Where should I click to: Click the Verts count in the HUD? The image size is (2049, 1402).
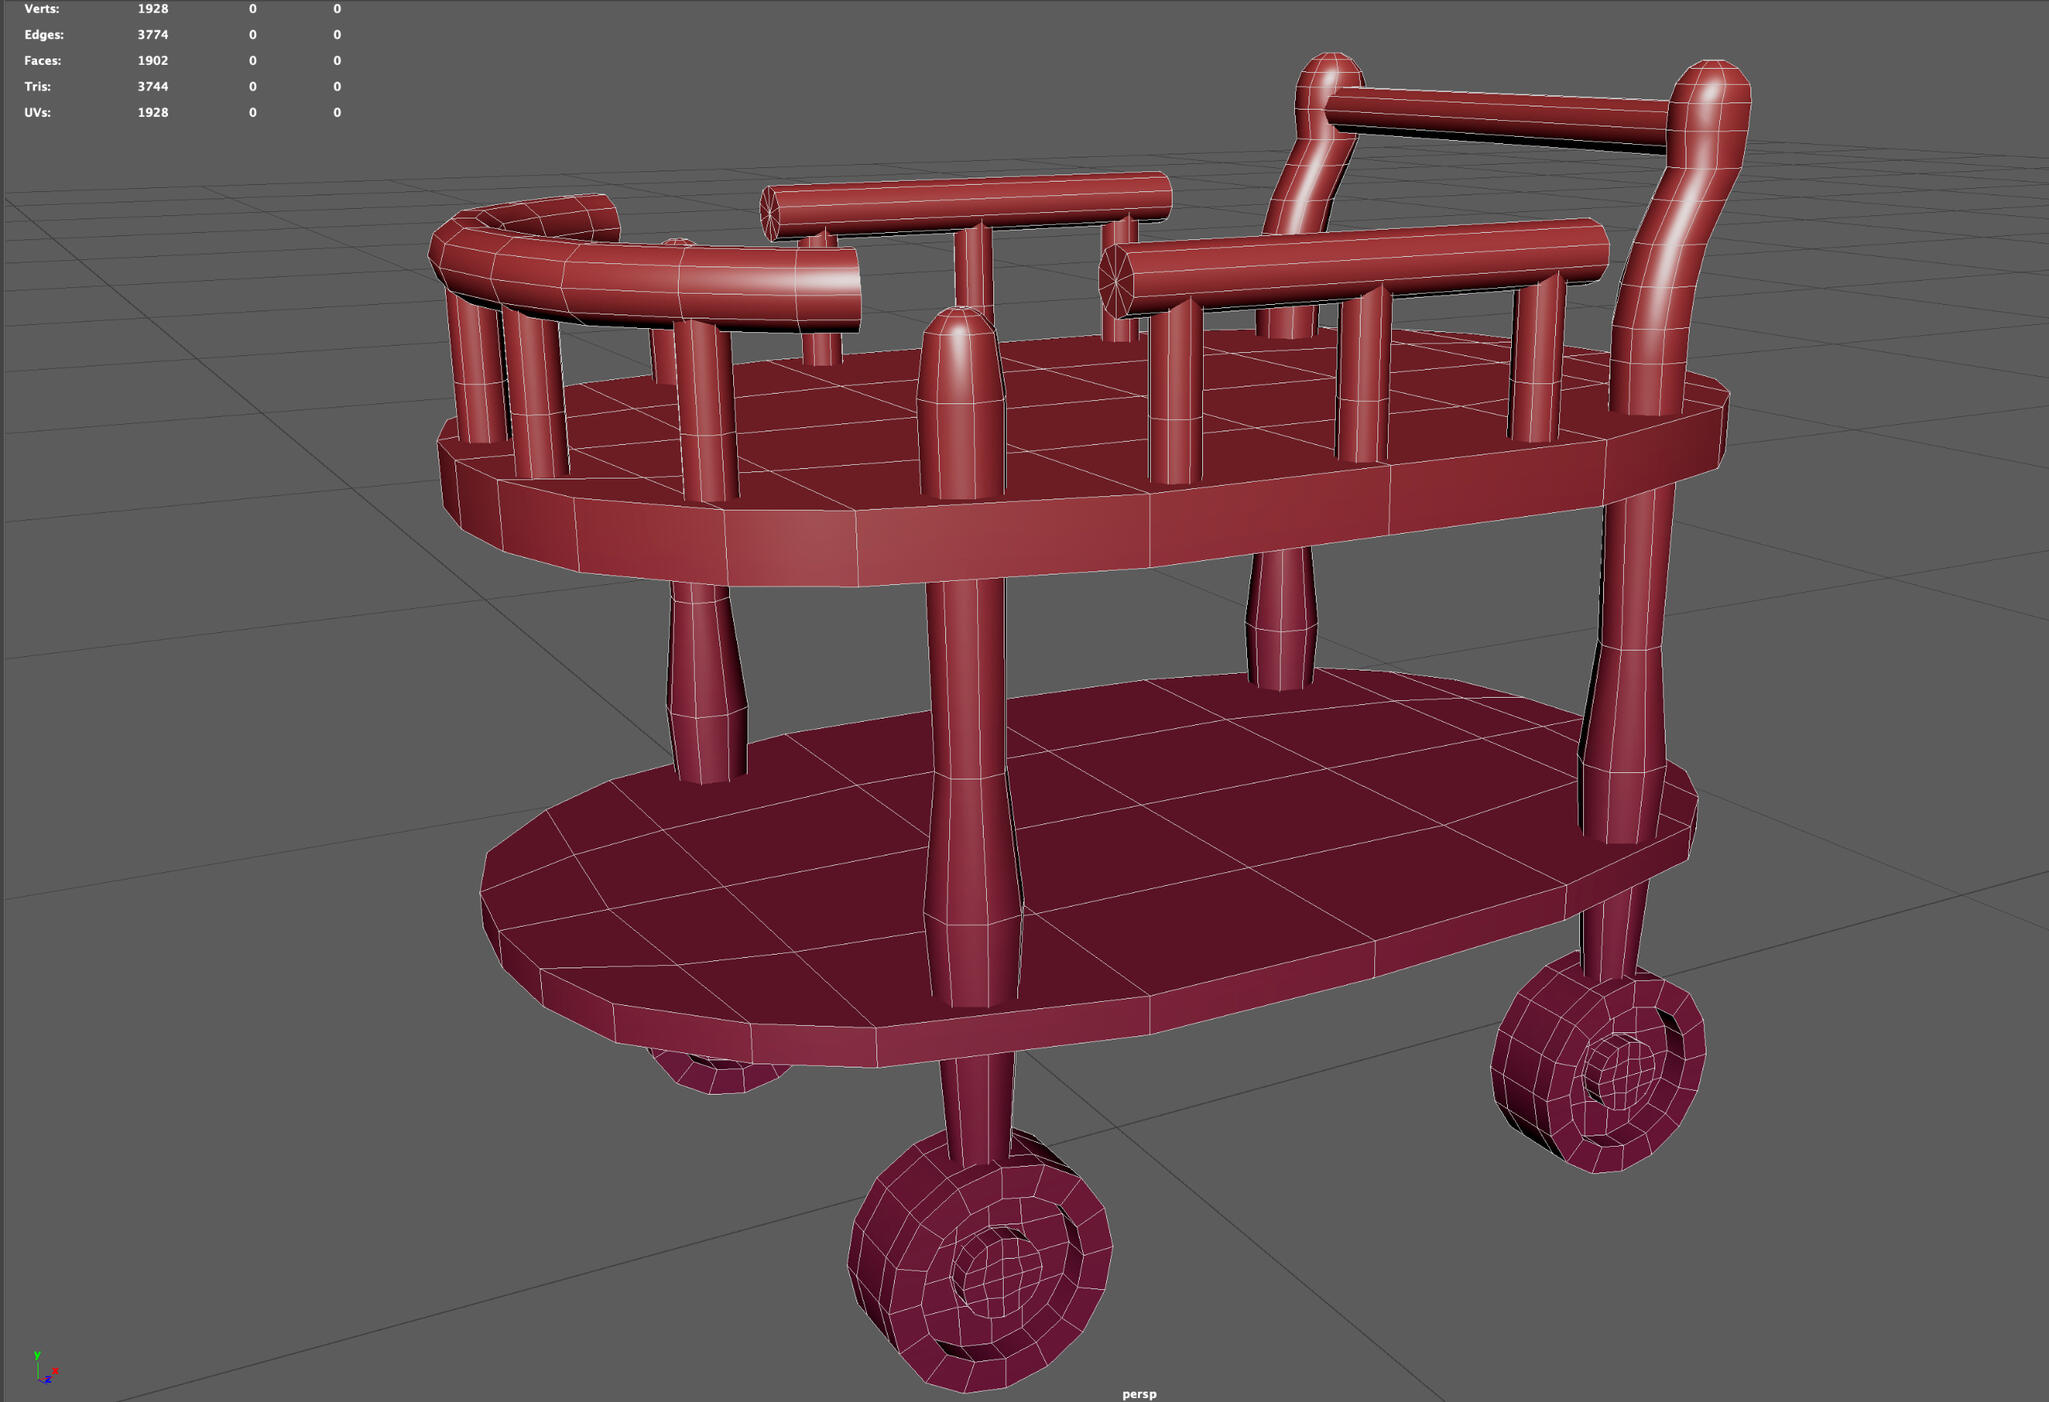(150, 8)
